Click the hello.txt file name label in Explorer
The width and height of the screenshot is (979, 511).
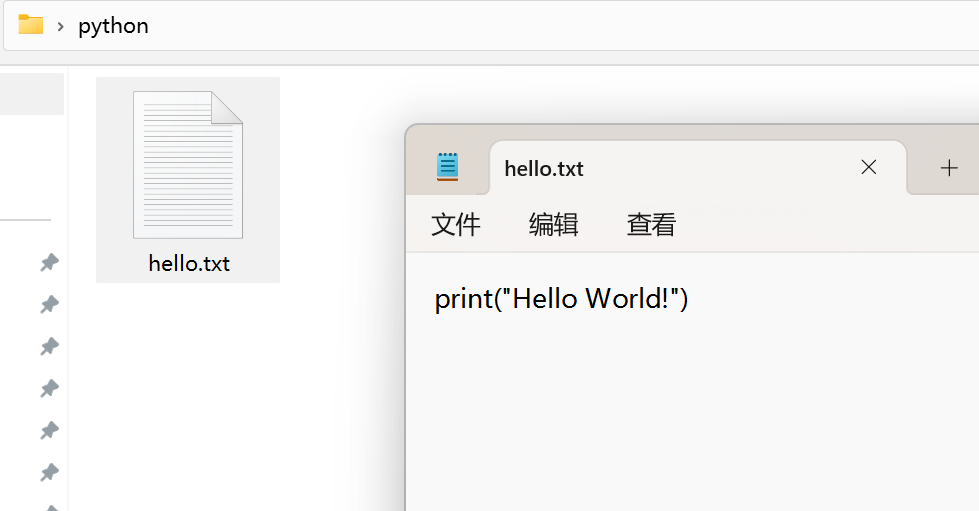189,263
